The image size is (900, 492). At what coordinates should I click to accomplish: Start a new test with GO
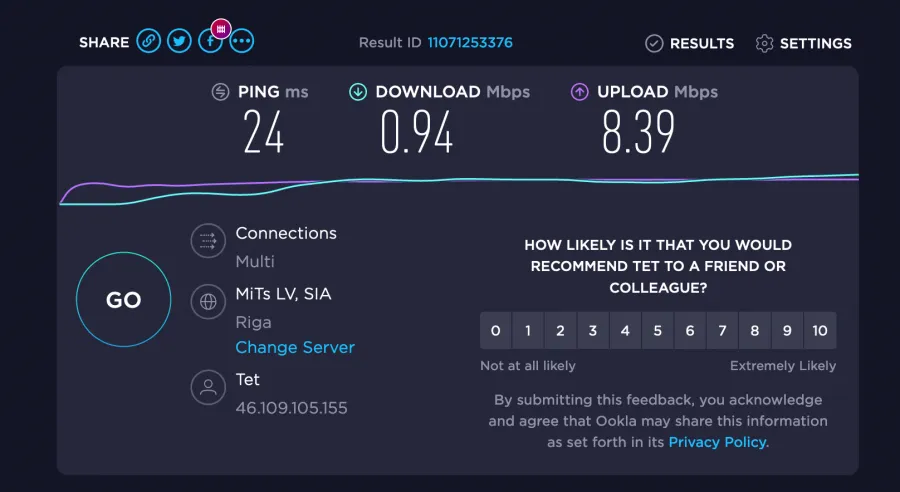(x=123, y=300)
